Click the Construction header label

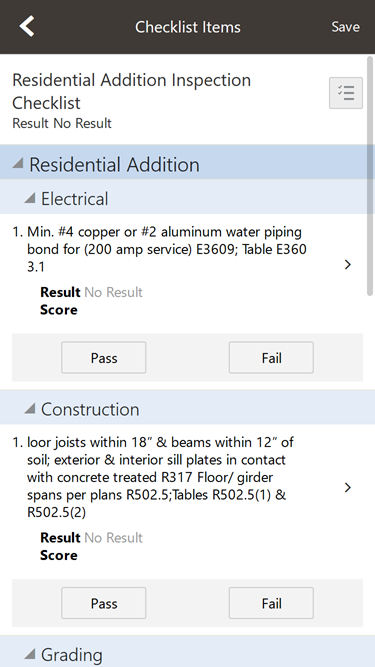pos(90,409)
